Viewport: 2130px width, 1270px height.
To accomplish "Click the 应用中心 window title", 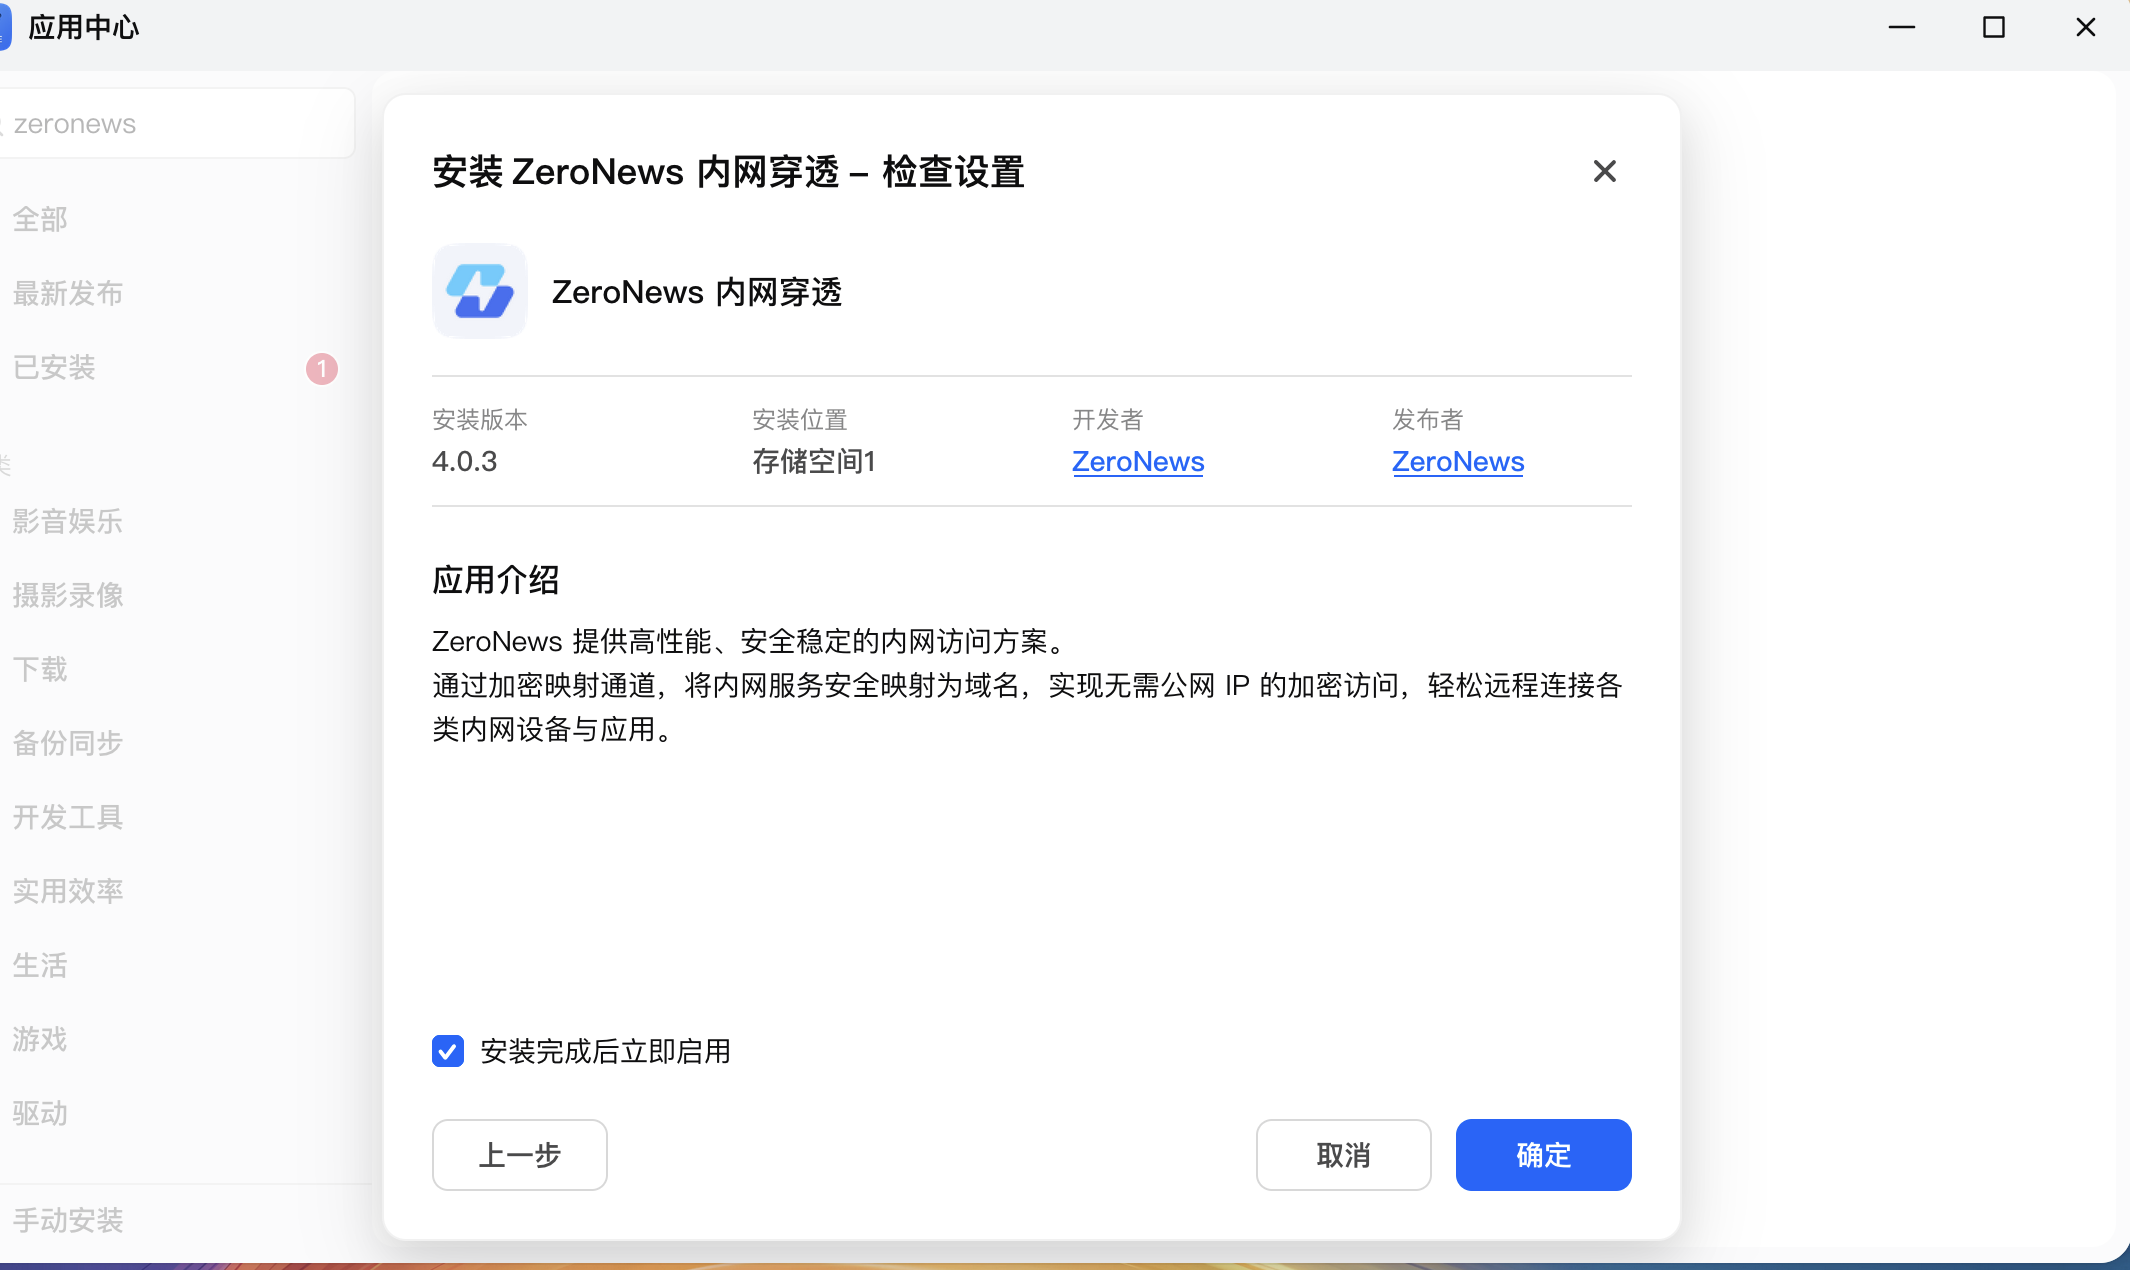I will pos(84,27).
